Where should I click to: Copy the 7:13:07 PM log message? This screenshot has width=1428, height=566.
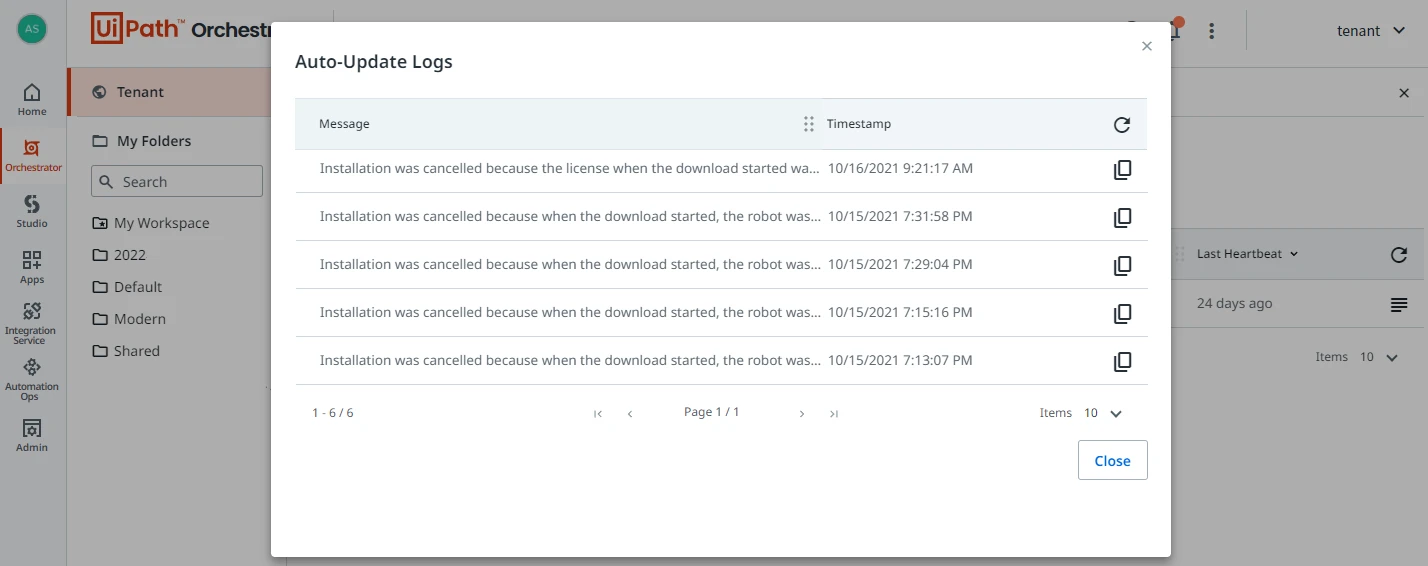click(1122, 362)
